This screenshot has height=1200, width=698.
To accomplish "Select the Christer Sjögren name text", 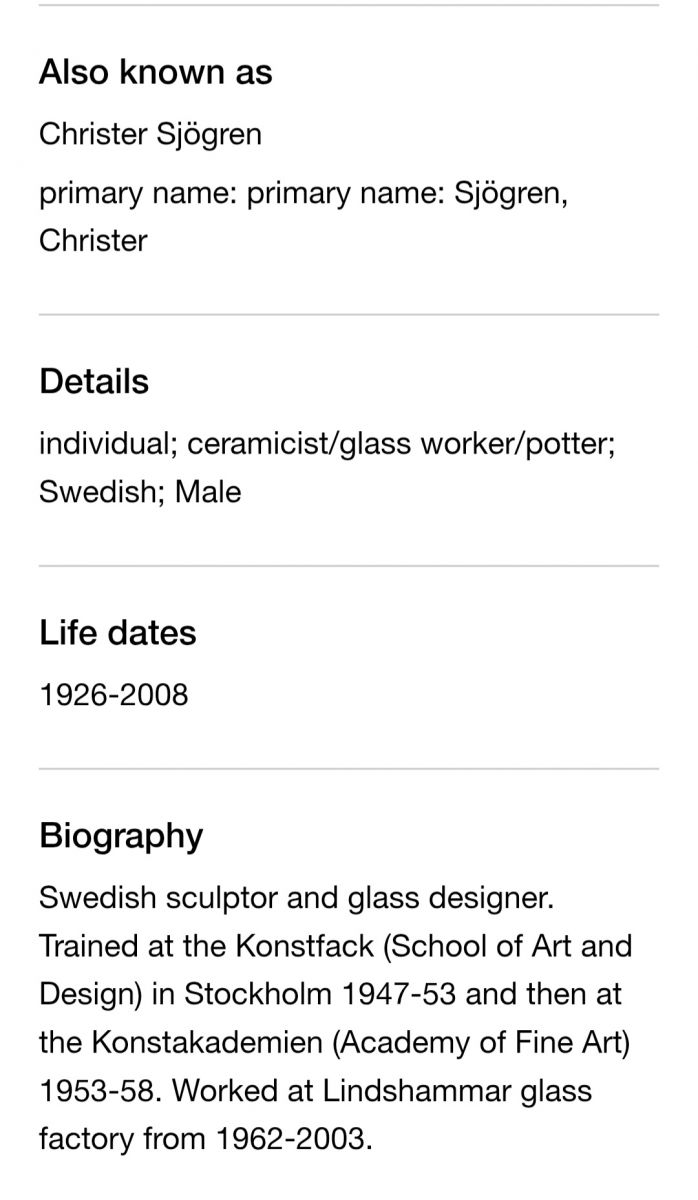I will [150, 134].
